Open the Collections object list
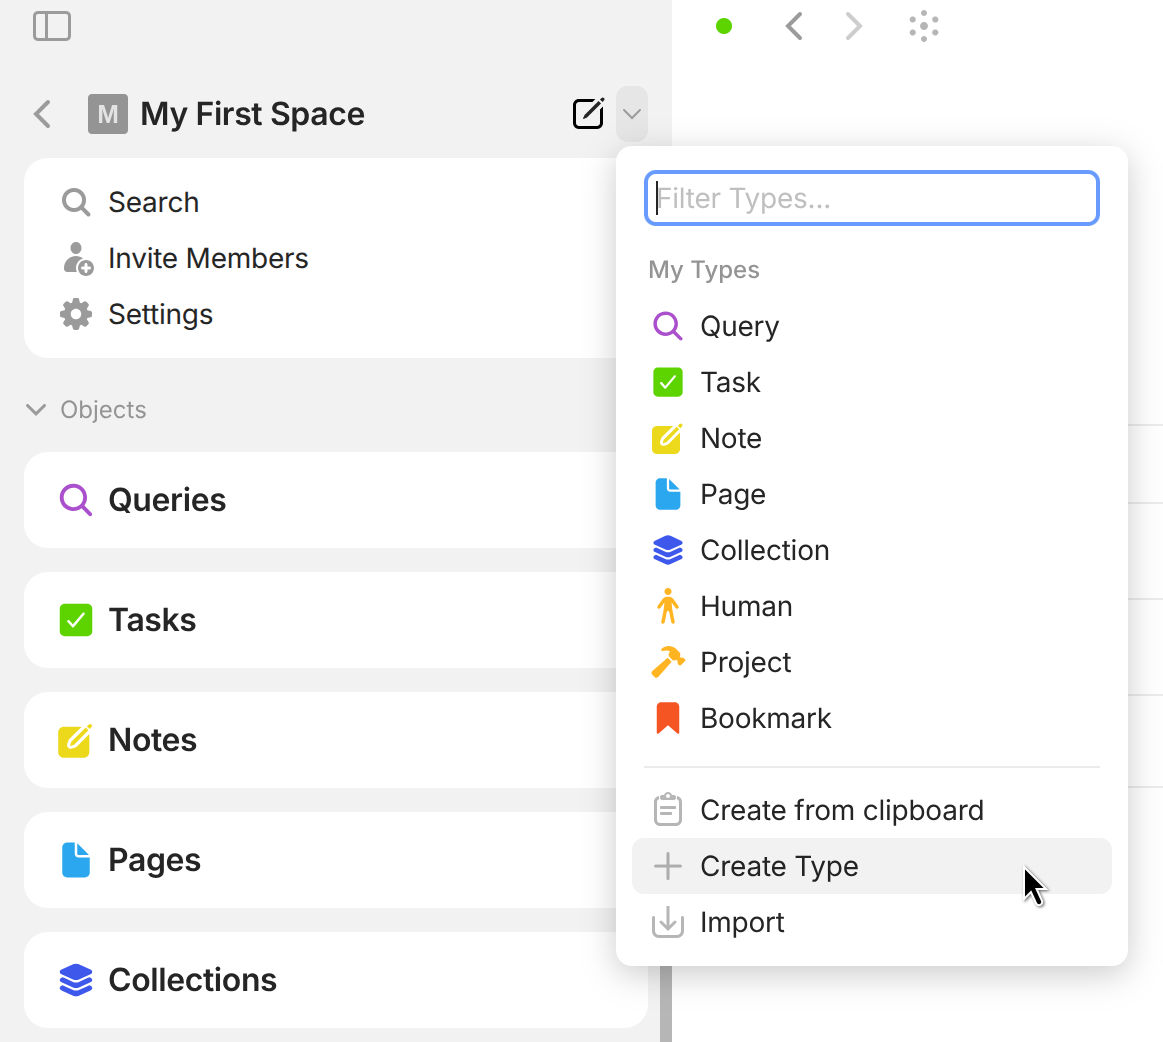Screen dimensions: 1163x1042 coord(192,980)
